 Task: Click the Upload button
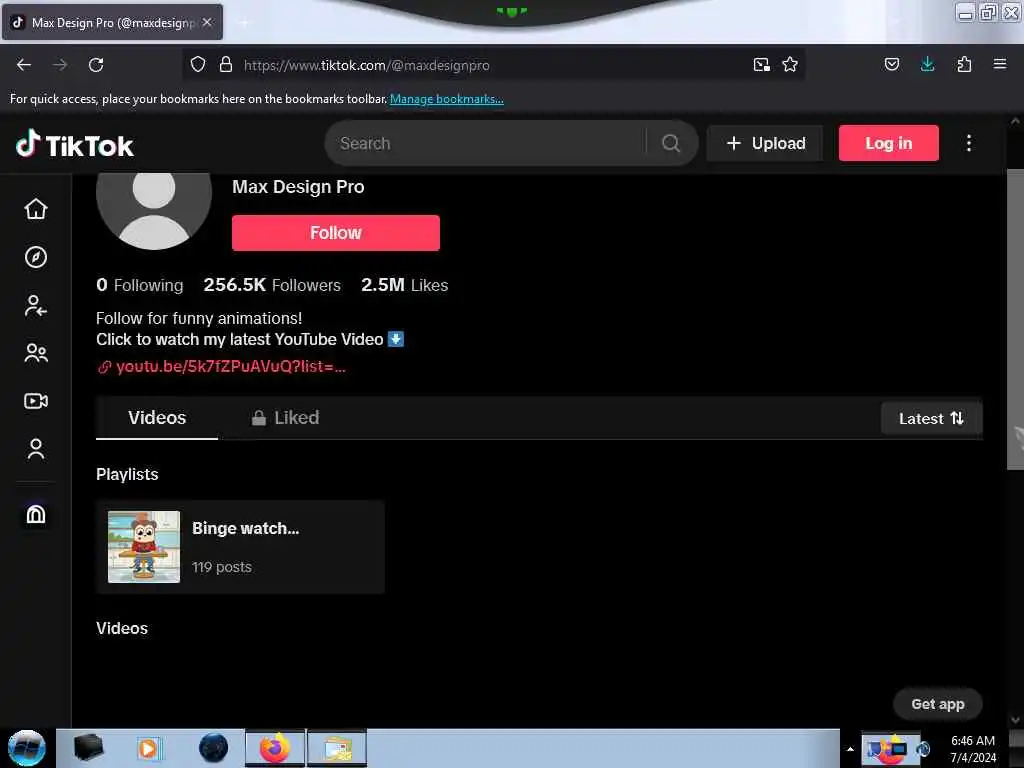point(765,143)
